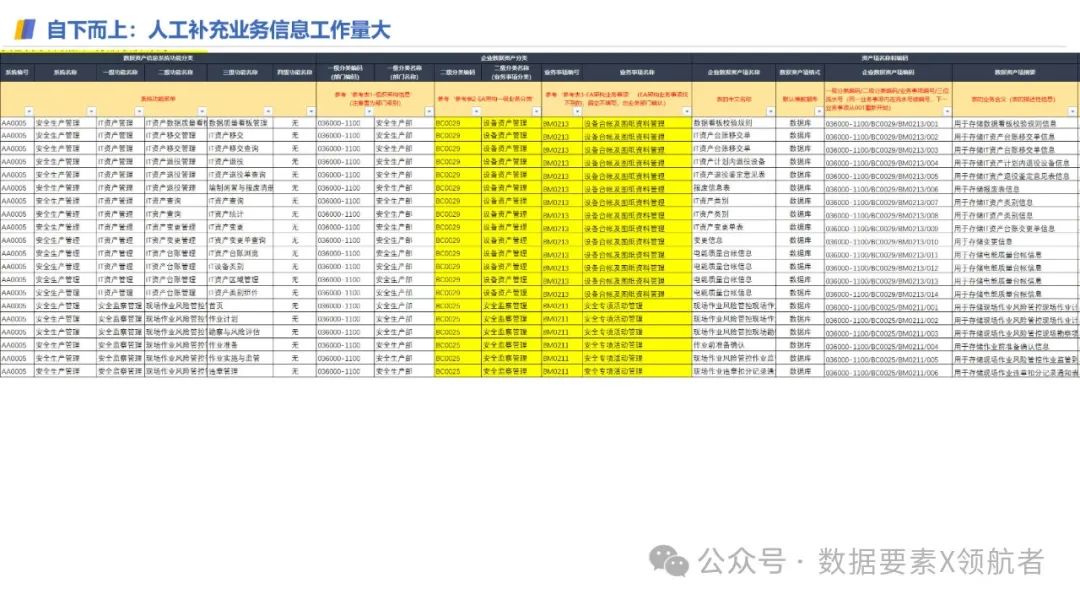Click the 安全生产管理 cell in the first row
The height and width of the screenshot is (605, 1080).
pos(55,125)
